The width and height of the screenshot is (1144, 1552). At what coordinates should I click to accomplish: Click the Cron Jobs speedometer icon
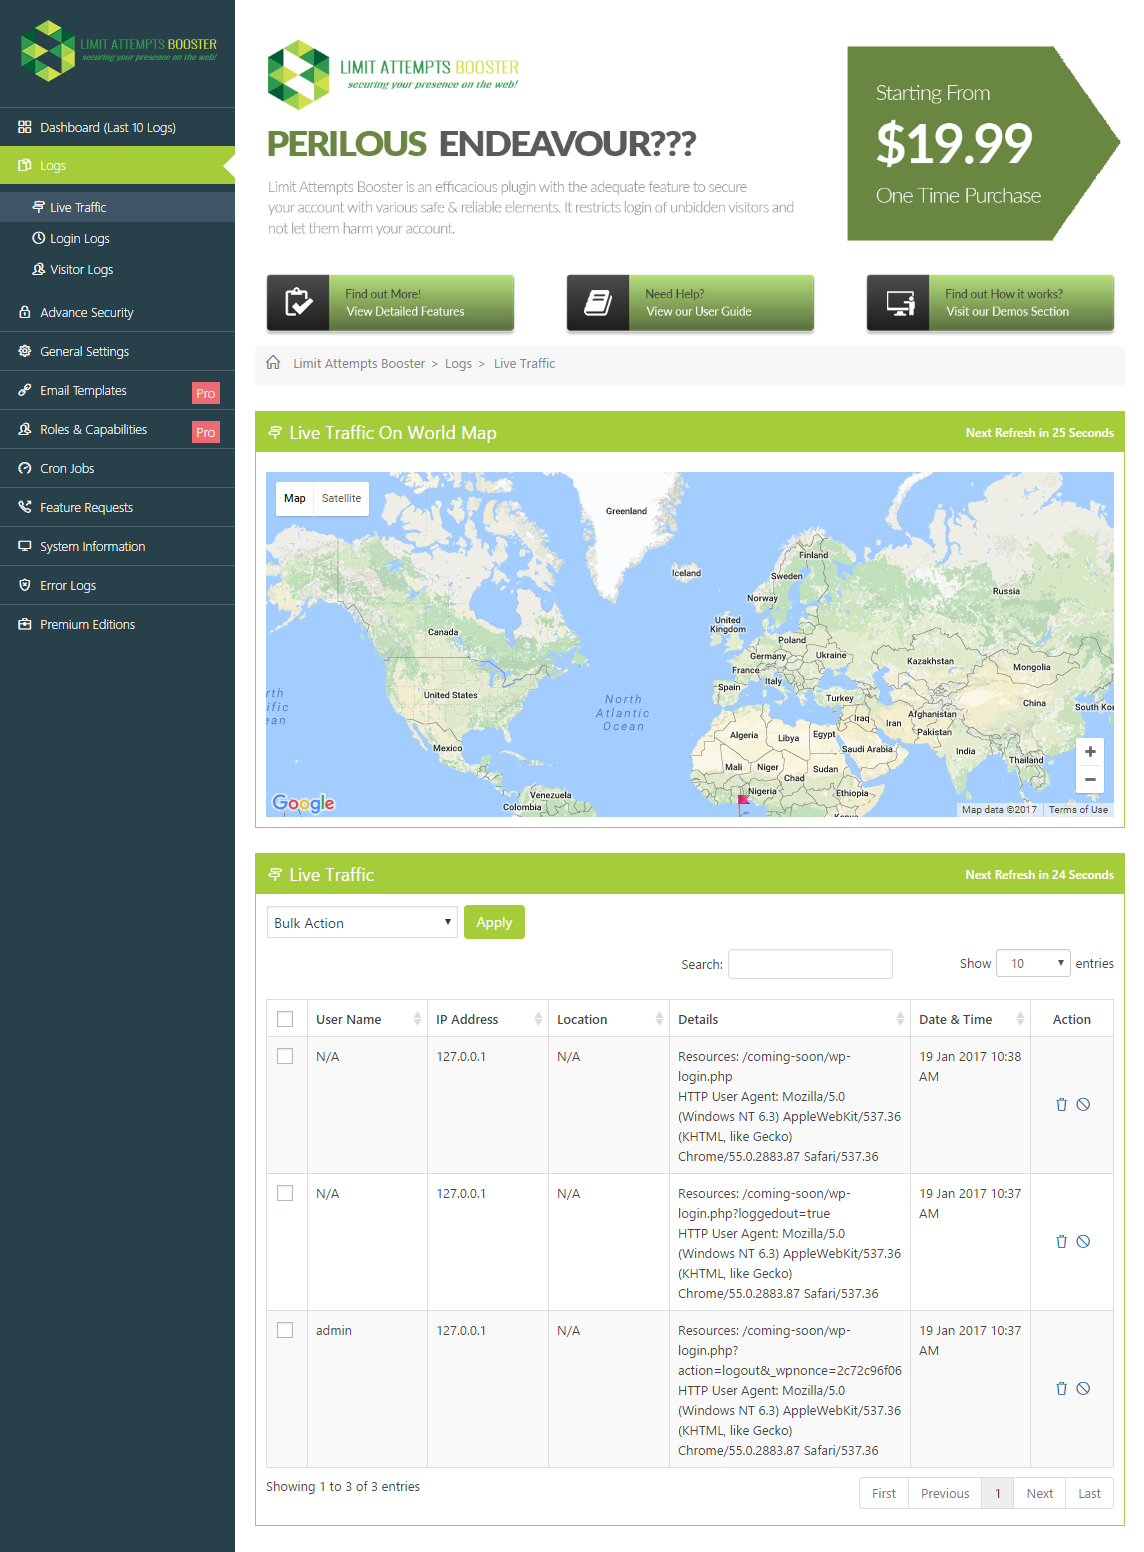point(25,468)
